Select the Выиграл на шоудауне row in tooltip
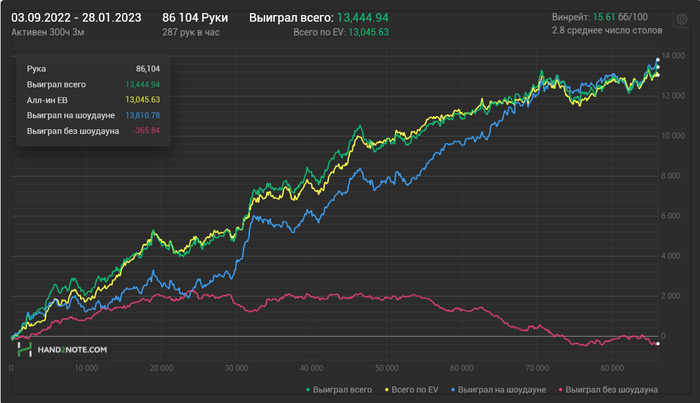 (93, 115)
